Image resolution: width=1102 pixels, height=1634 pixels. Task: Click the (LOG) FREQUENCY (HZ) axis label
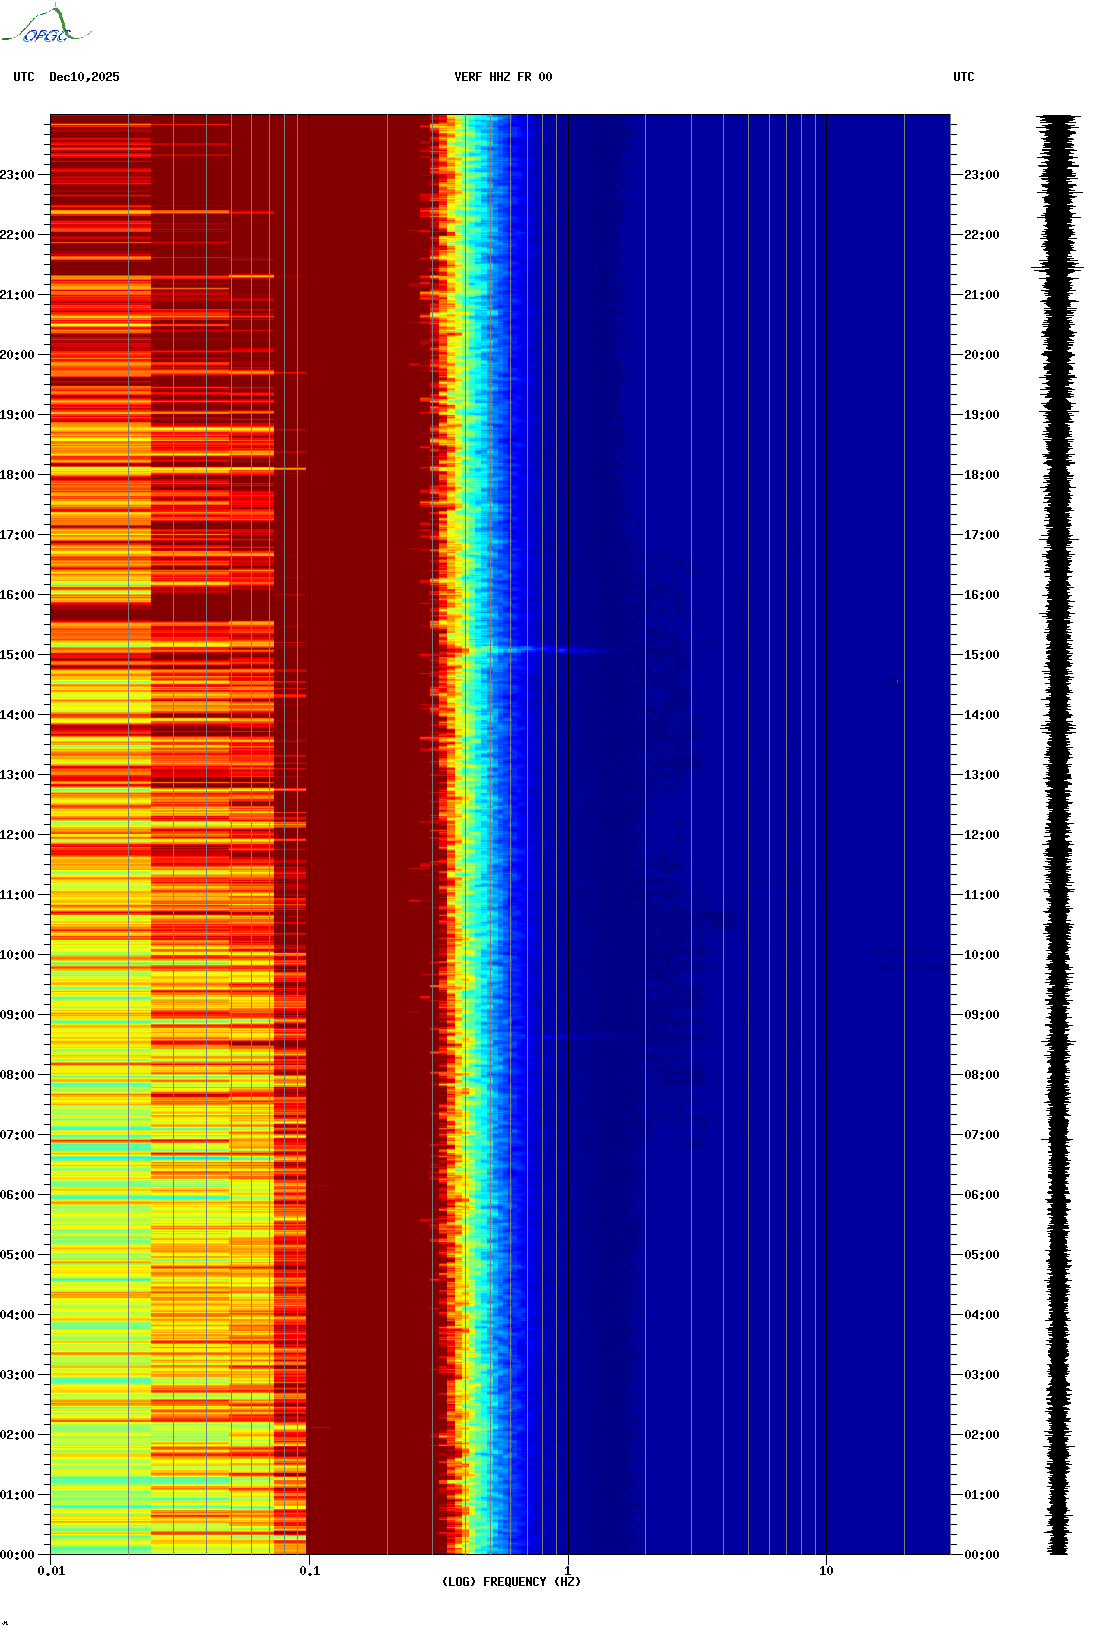click(x=511, y=1581)
